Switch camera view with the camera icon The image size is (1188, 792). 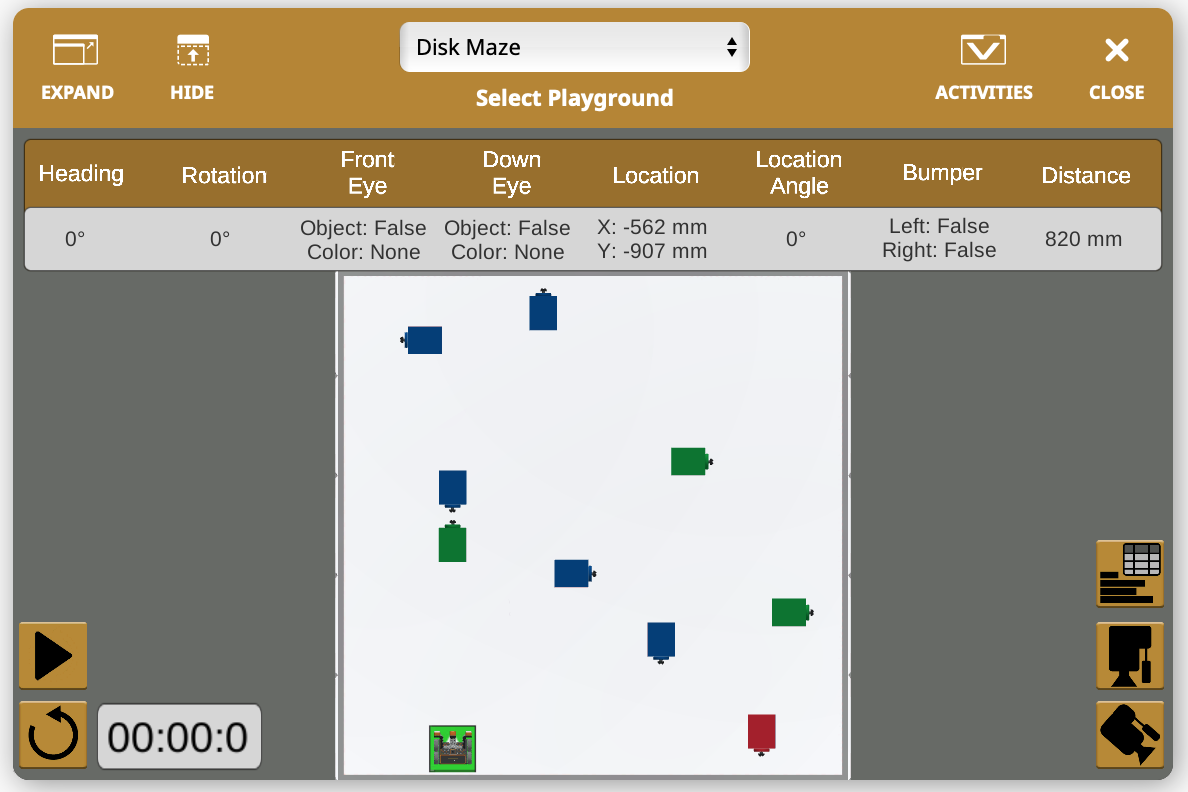[1130, 735]
